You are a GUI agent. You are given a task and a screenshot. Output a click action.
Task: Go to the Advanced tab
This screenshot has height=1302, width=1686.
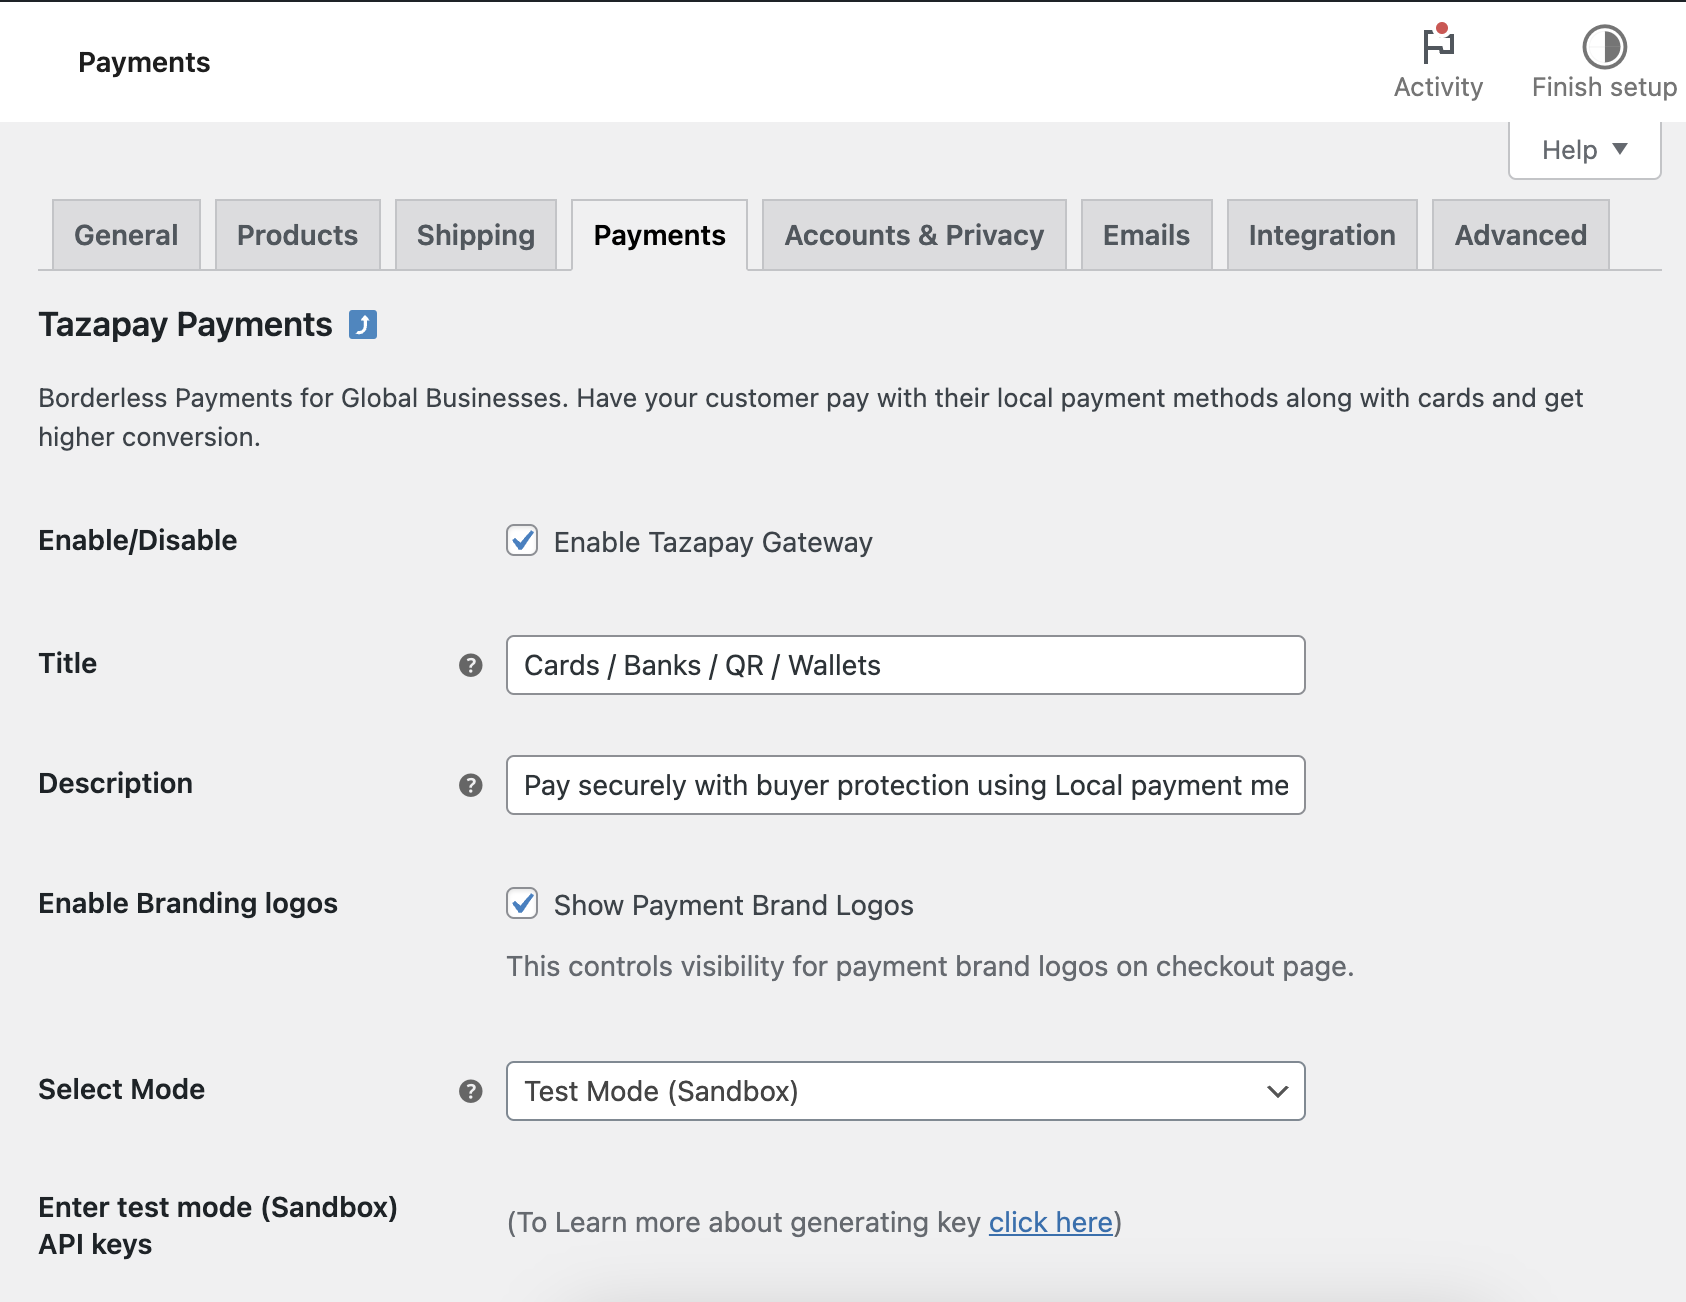(1520, 235)
